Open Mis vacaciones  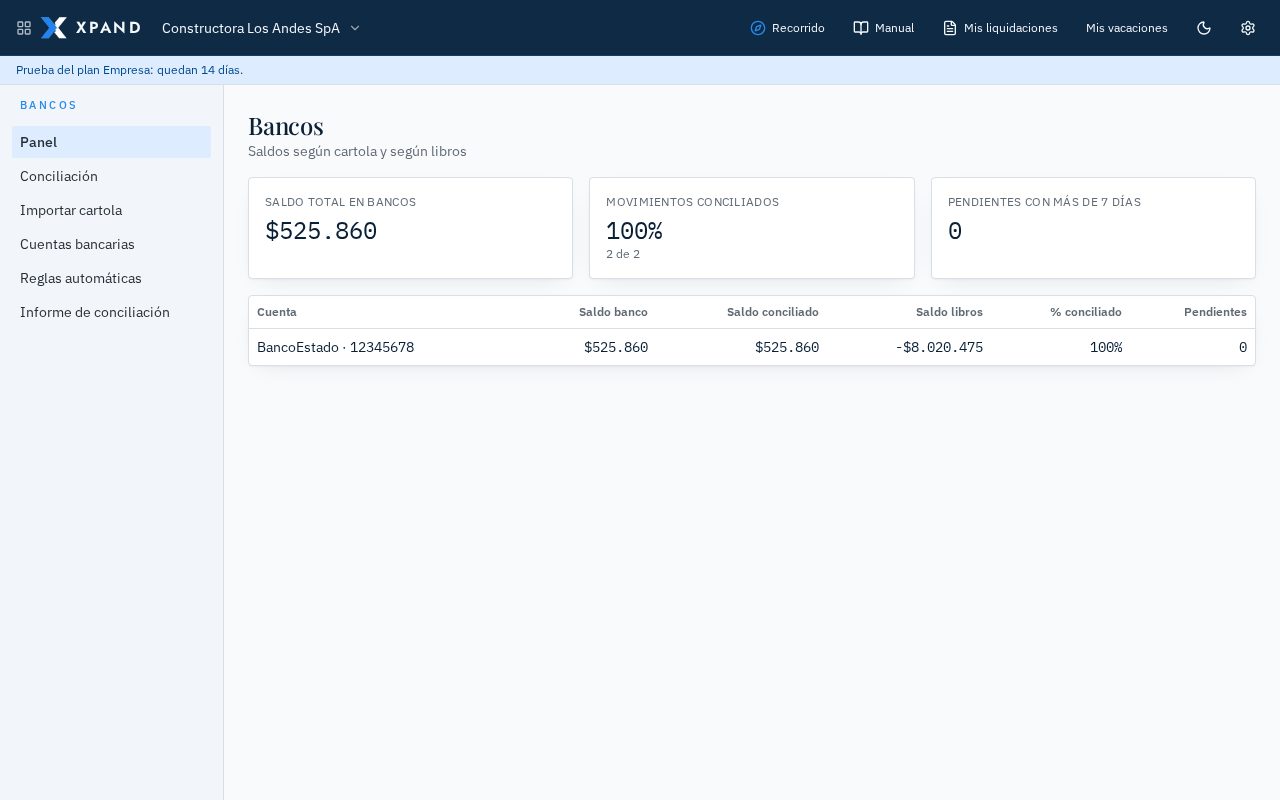coord(1127,28)
